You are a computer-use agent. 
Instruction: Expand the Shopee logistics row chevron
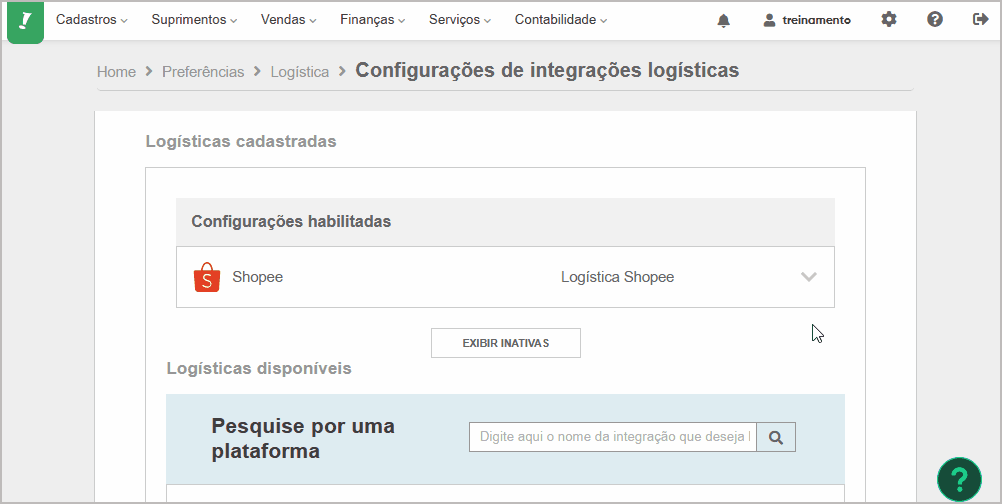(809, 277)
